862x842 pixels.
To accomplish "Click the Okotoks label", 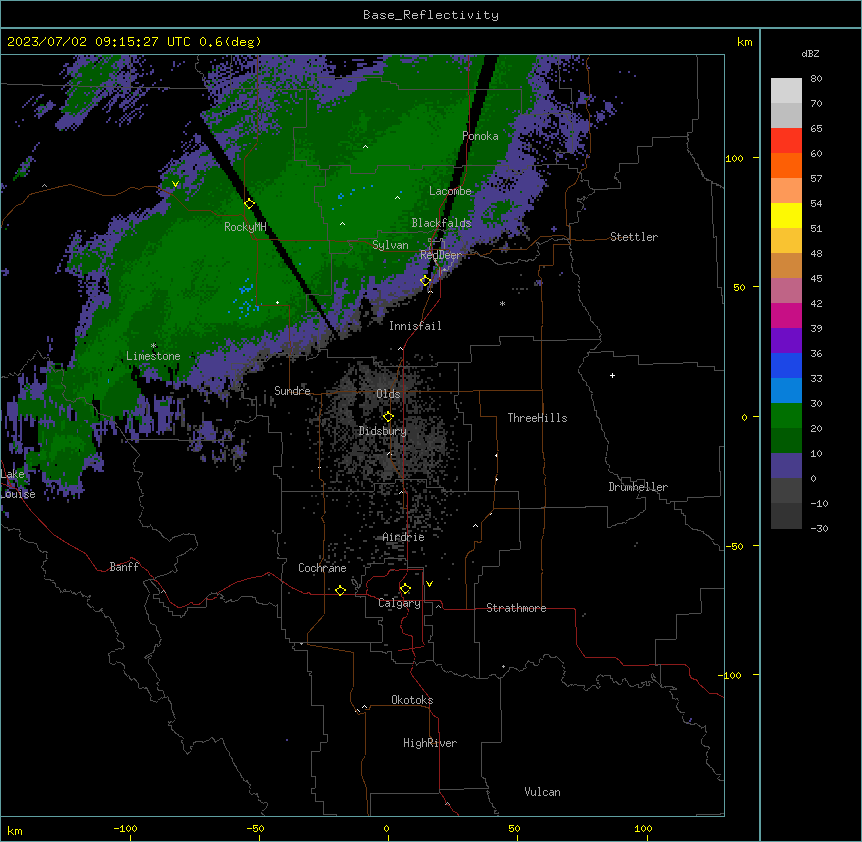I will coord(412,700).
